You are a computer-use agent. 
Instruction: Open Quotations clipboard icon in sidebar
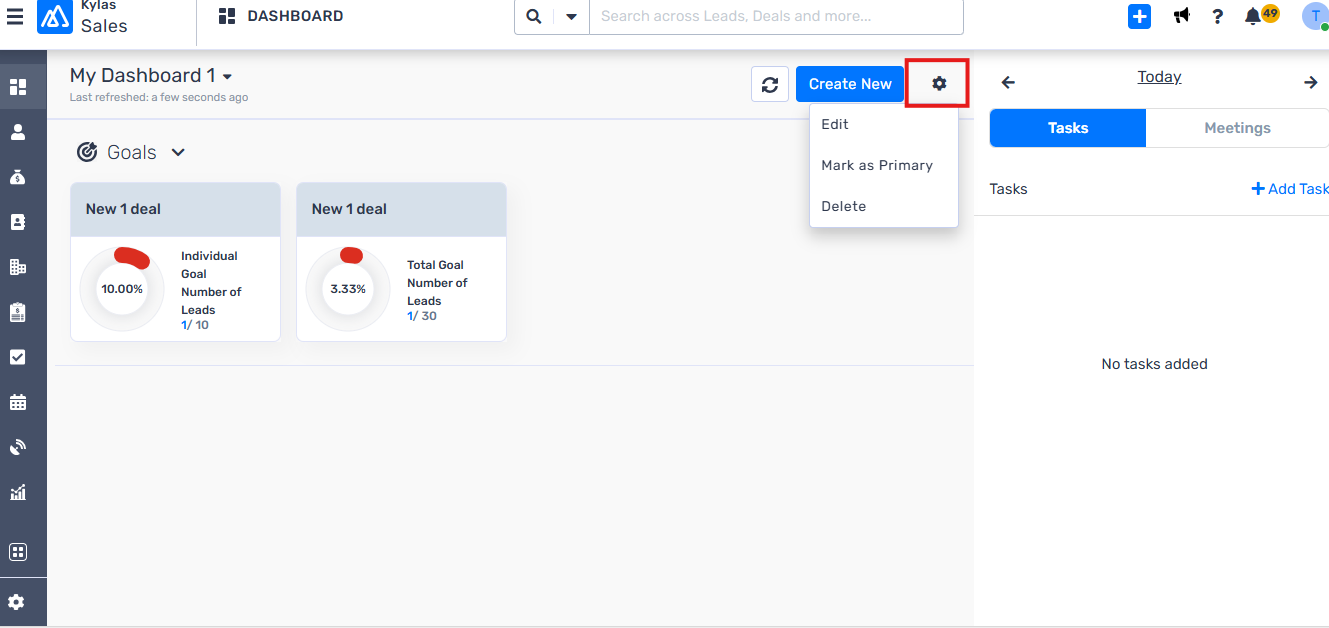coord(18,312)
